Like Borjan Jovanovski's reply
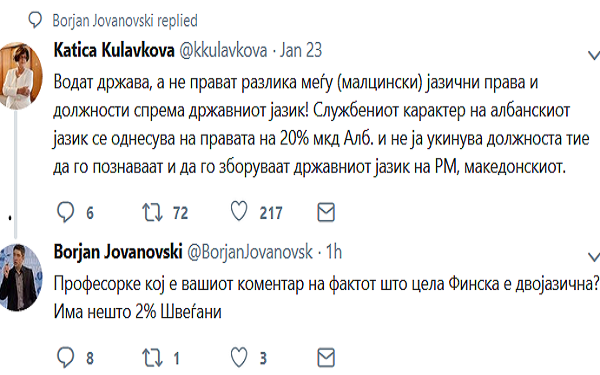600x375 pixels. pos(239,357)
